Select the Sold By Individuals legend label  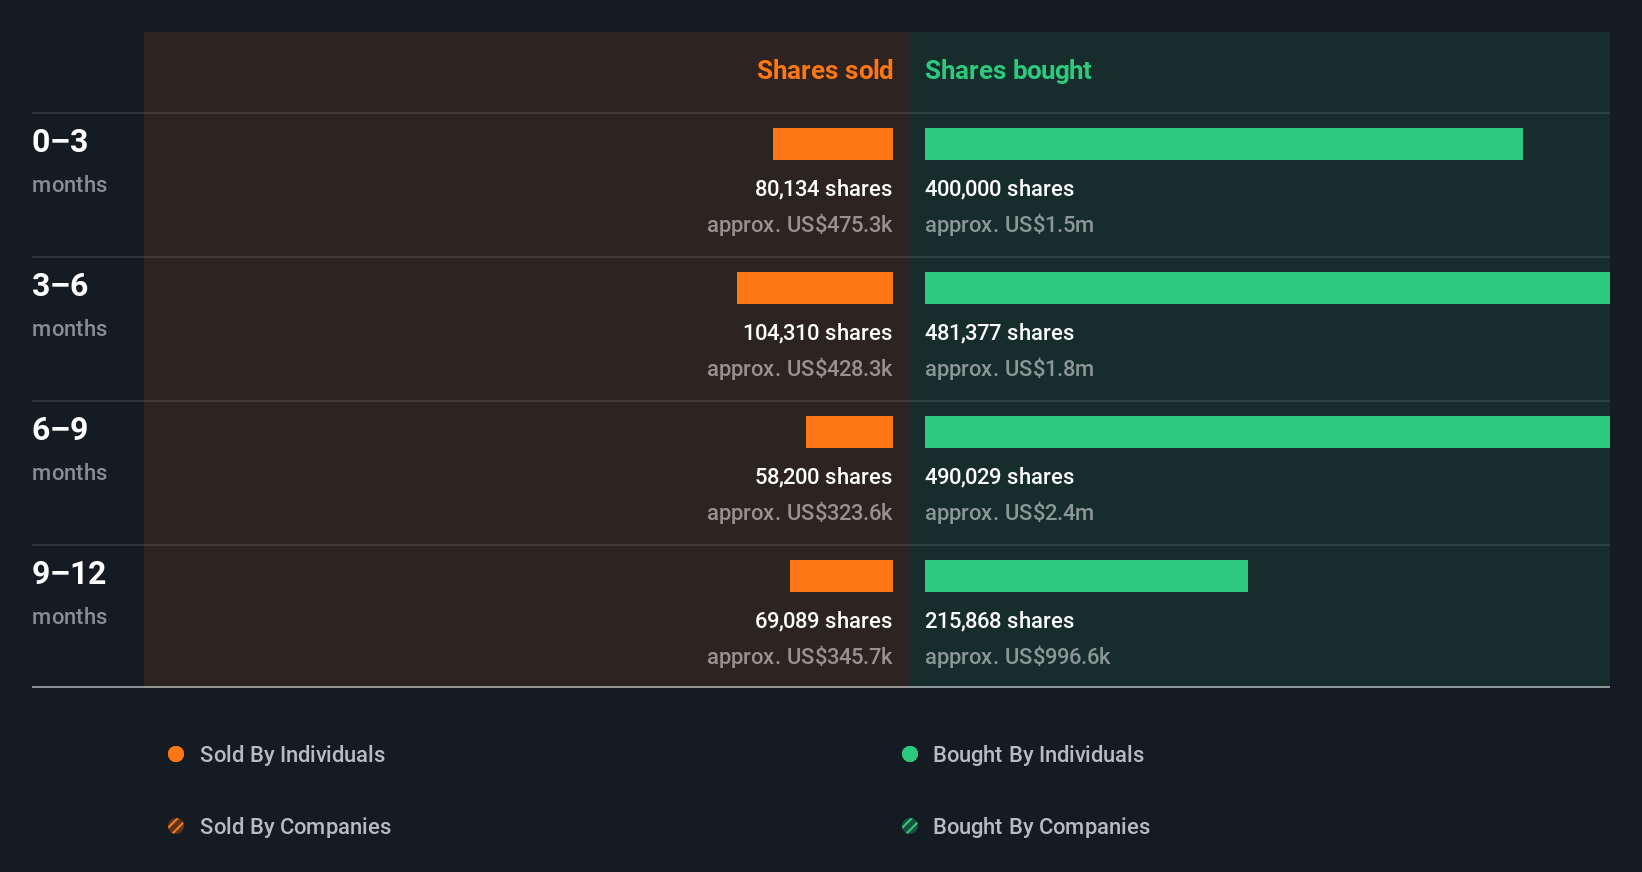(292, 755)
